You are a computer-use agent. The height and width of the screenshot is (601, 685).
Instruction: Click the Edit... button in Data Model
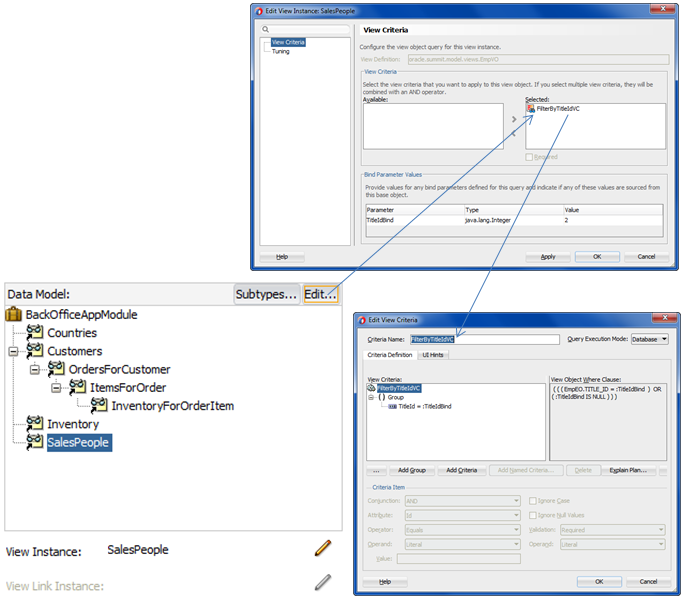320,294
